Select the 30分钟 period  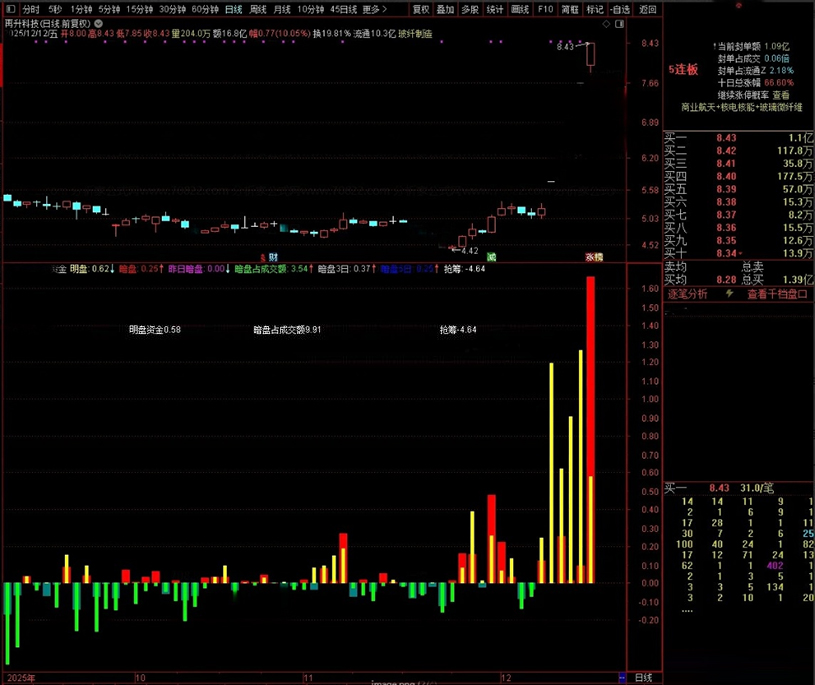(172, 9)
